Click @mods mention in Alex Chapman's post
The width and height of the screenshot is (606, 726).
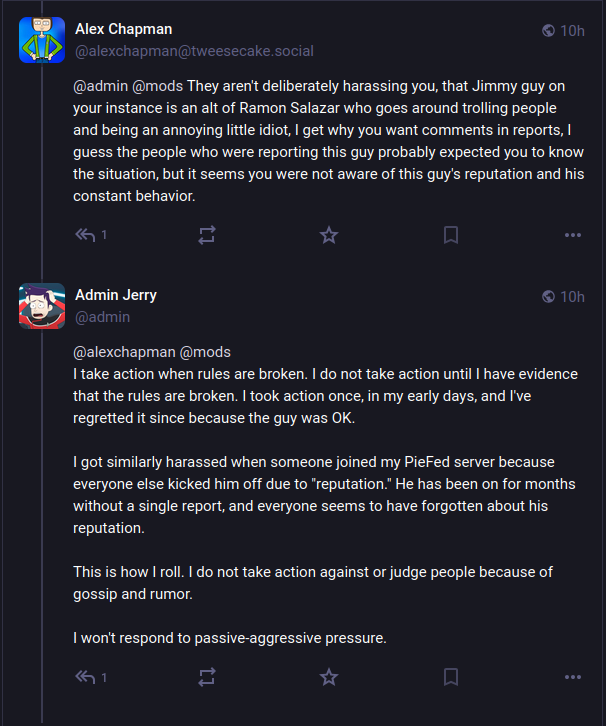pos(154,85)
